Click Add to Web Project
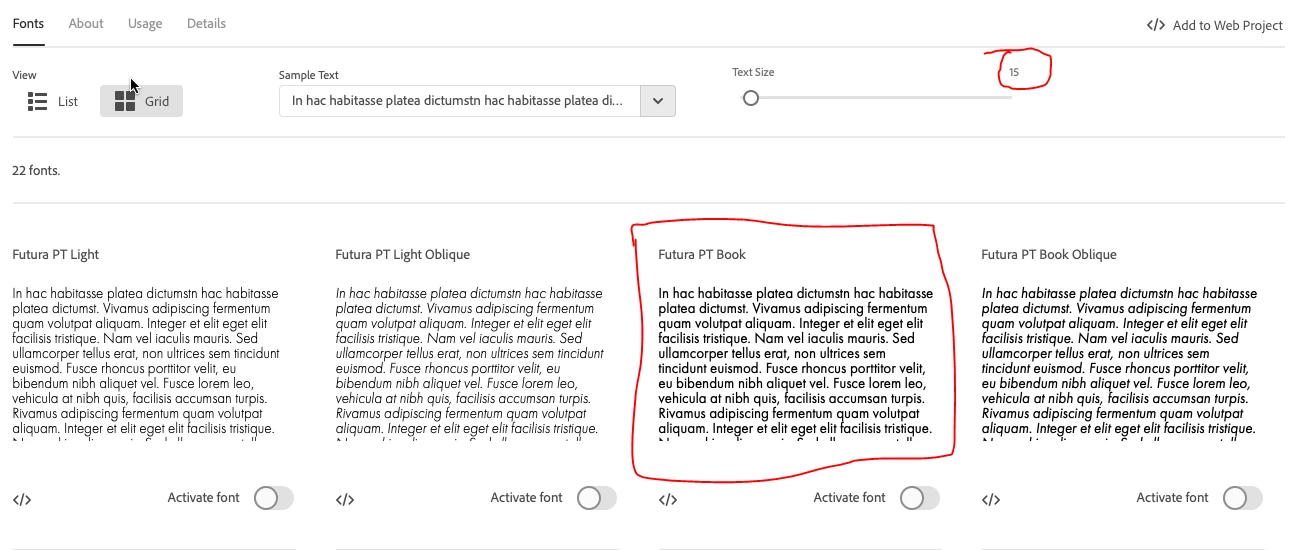1290x550 pixels. 1215,25
